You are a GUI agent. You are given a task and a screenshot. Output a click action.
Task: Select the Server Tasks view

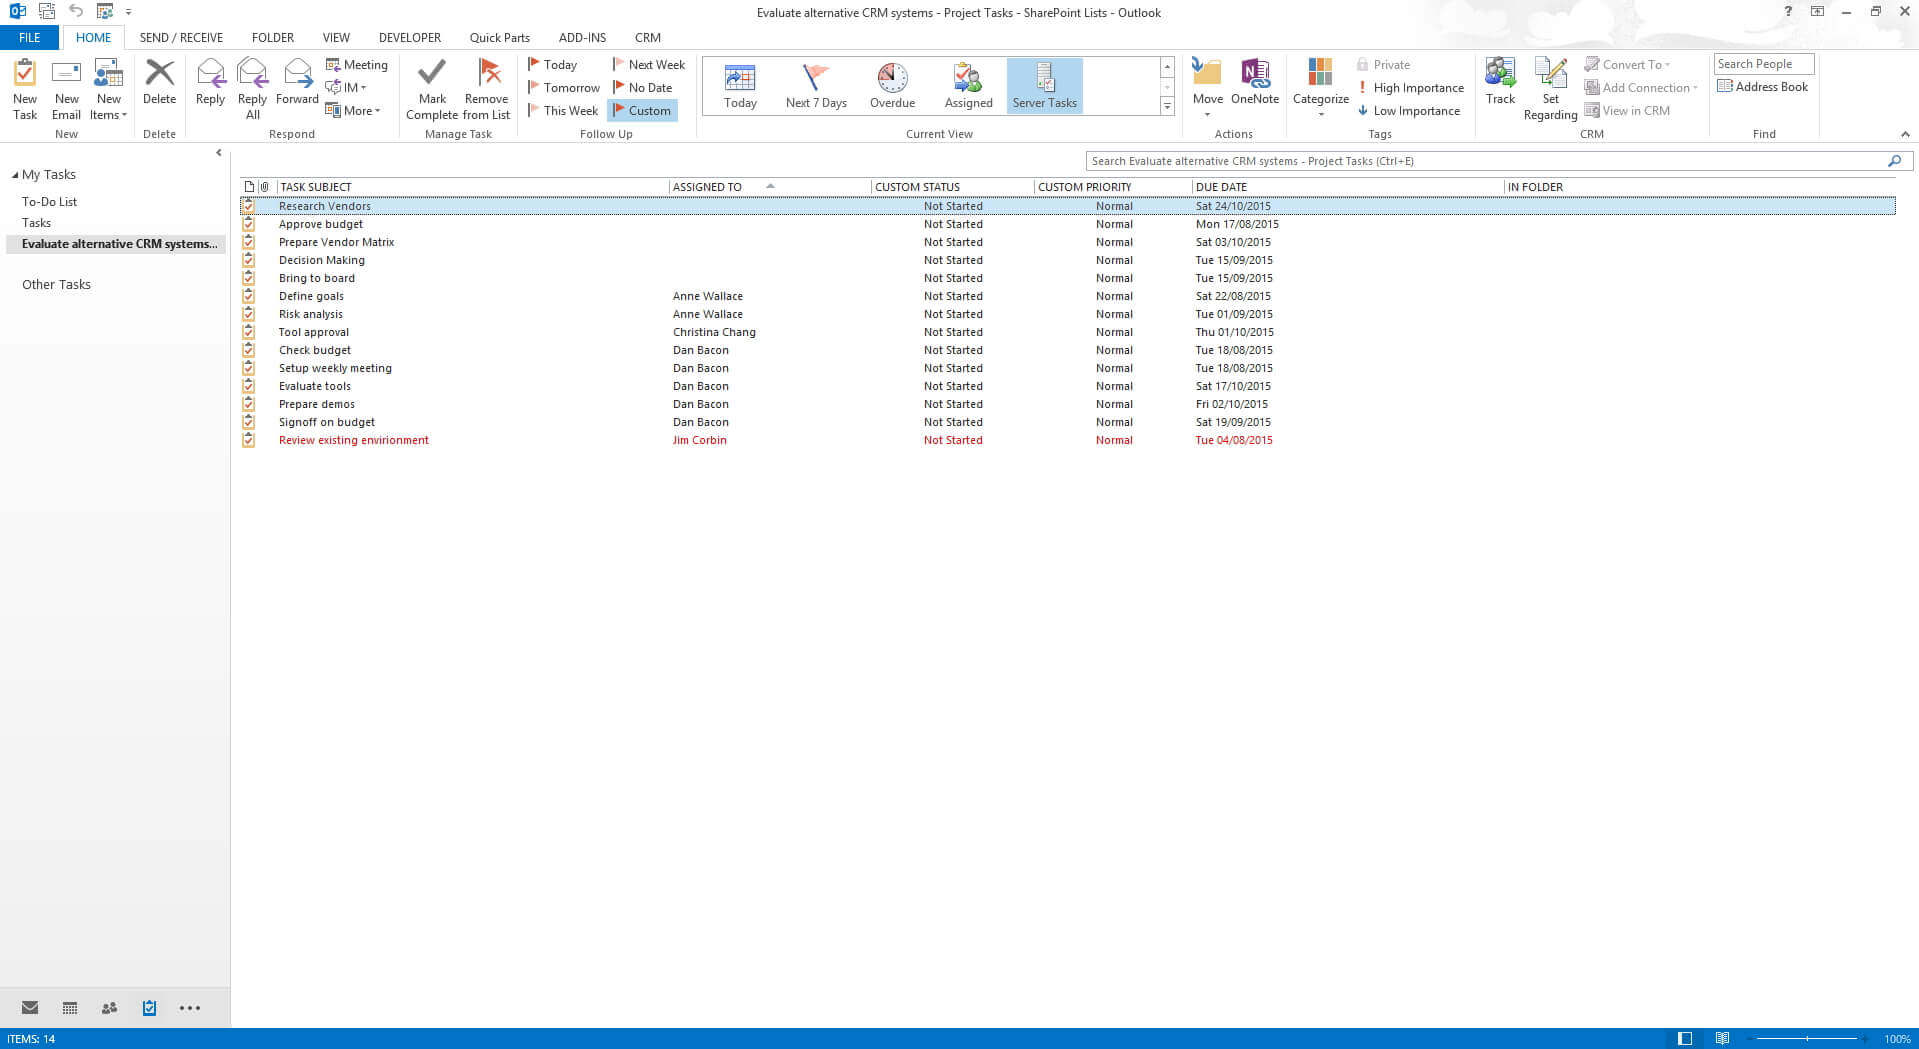coord(1044,86)
